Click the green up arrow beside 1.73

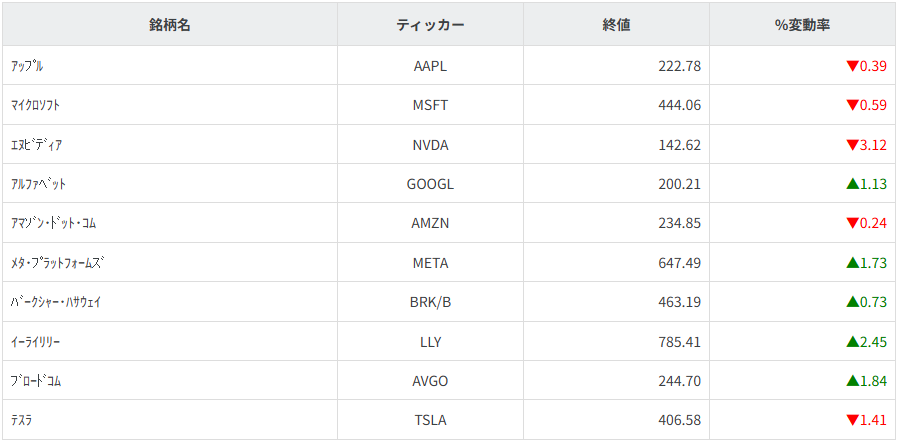(852, 263)
